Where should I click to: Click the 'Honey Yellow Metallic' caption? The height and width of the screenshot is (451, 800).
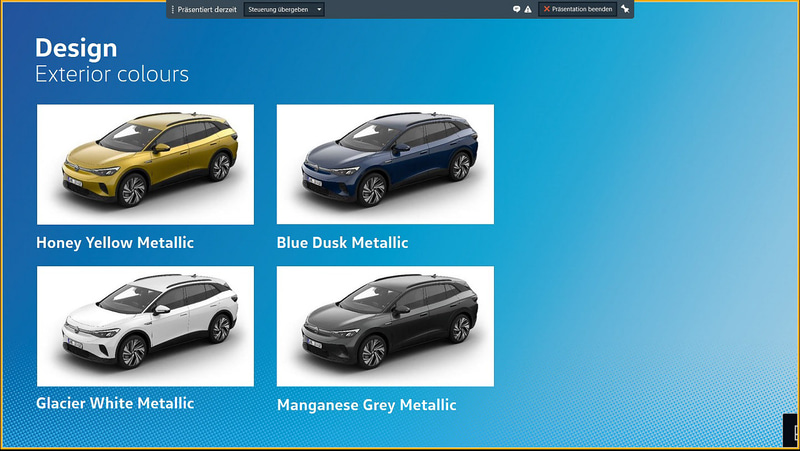115,243
